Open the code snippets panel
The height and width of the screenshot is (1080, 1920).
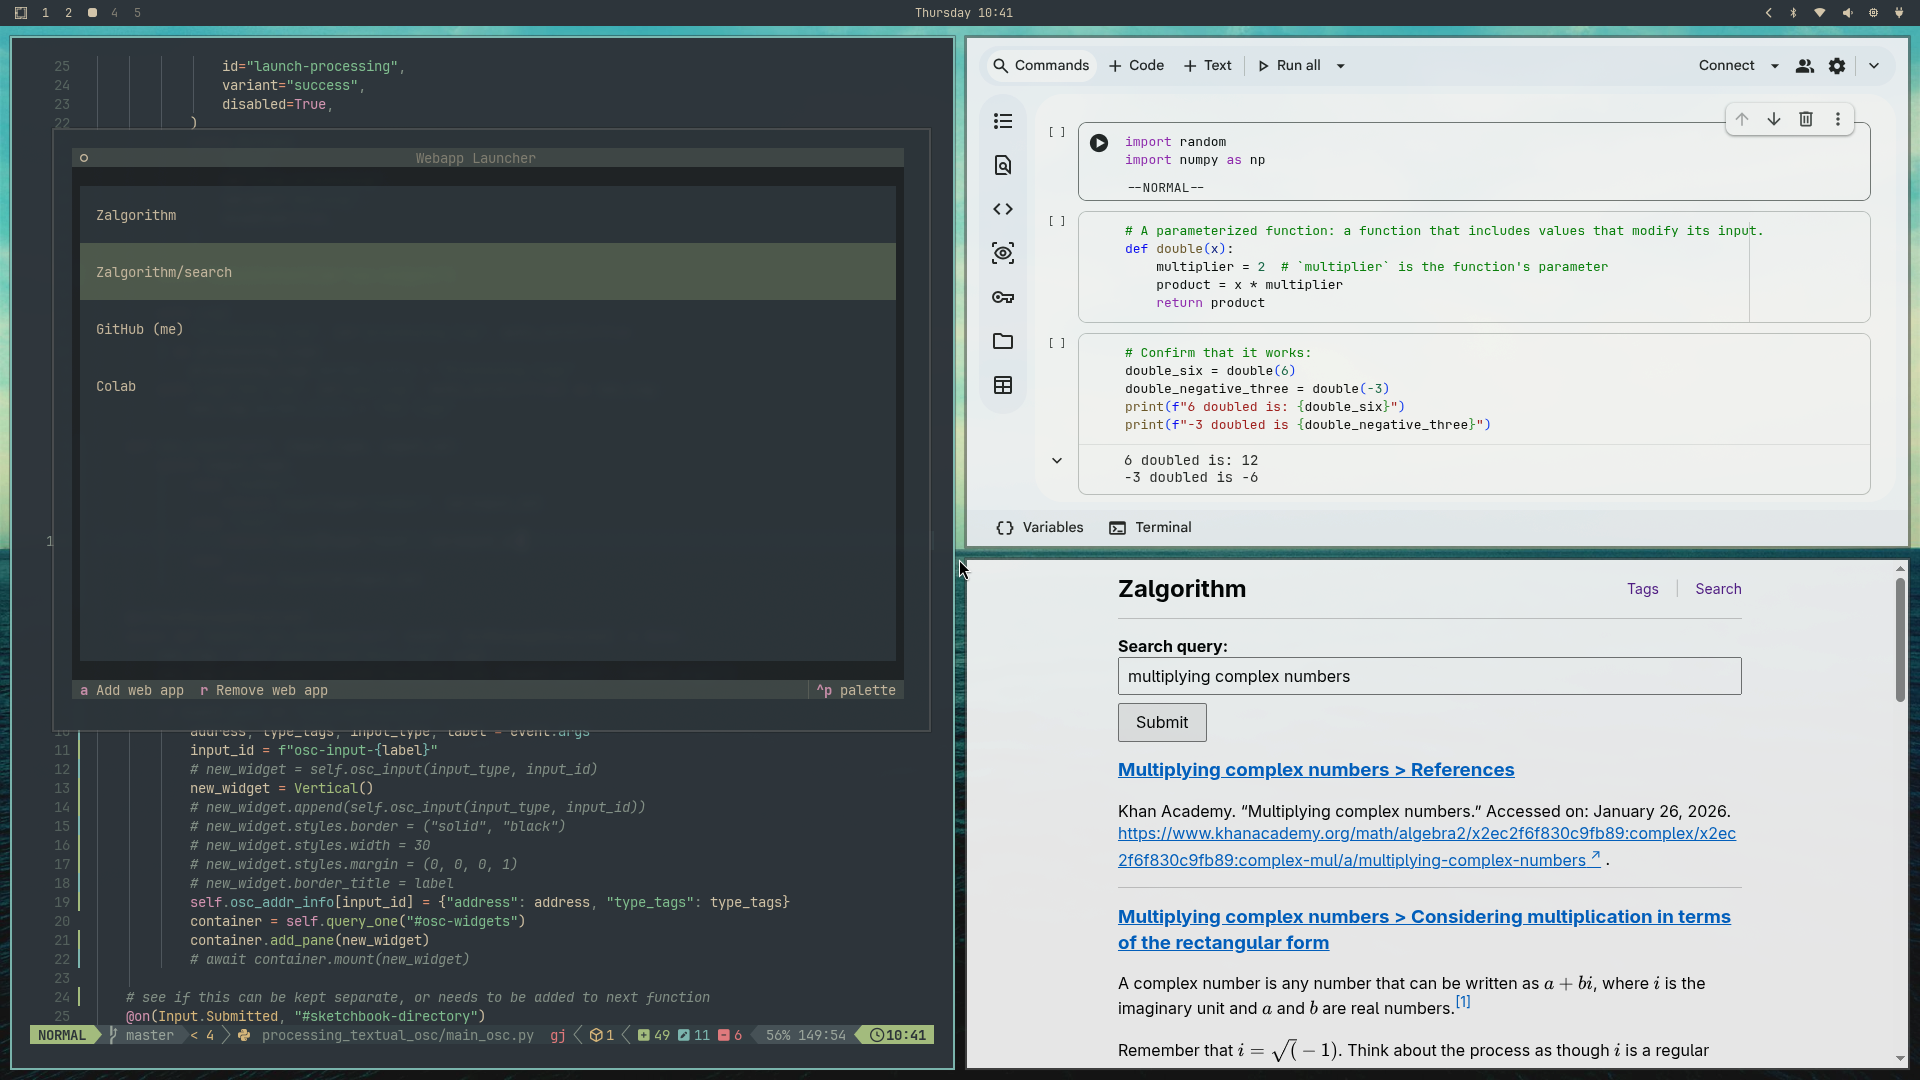pyautogui.click(x=1003, y=209)
